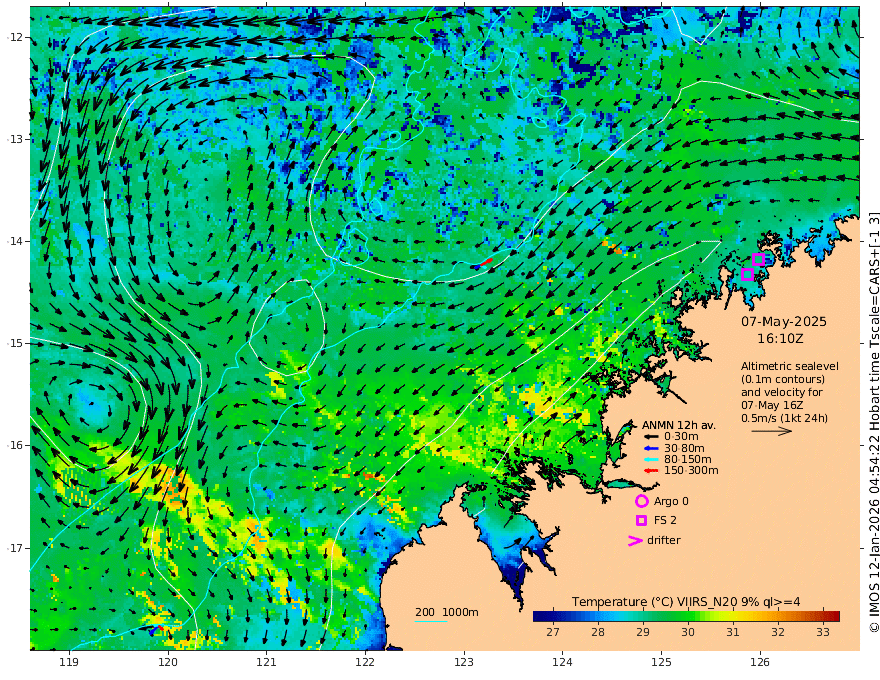Click the longitude axis label 124
880x680 pixels.
coord(562,663)
